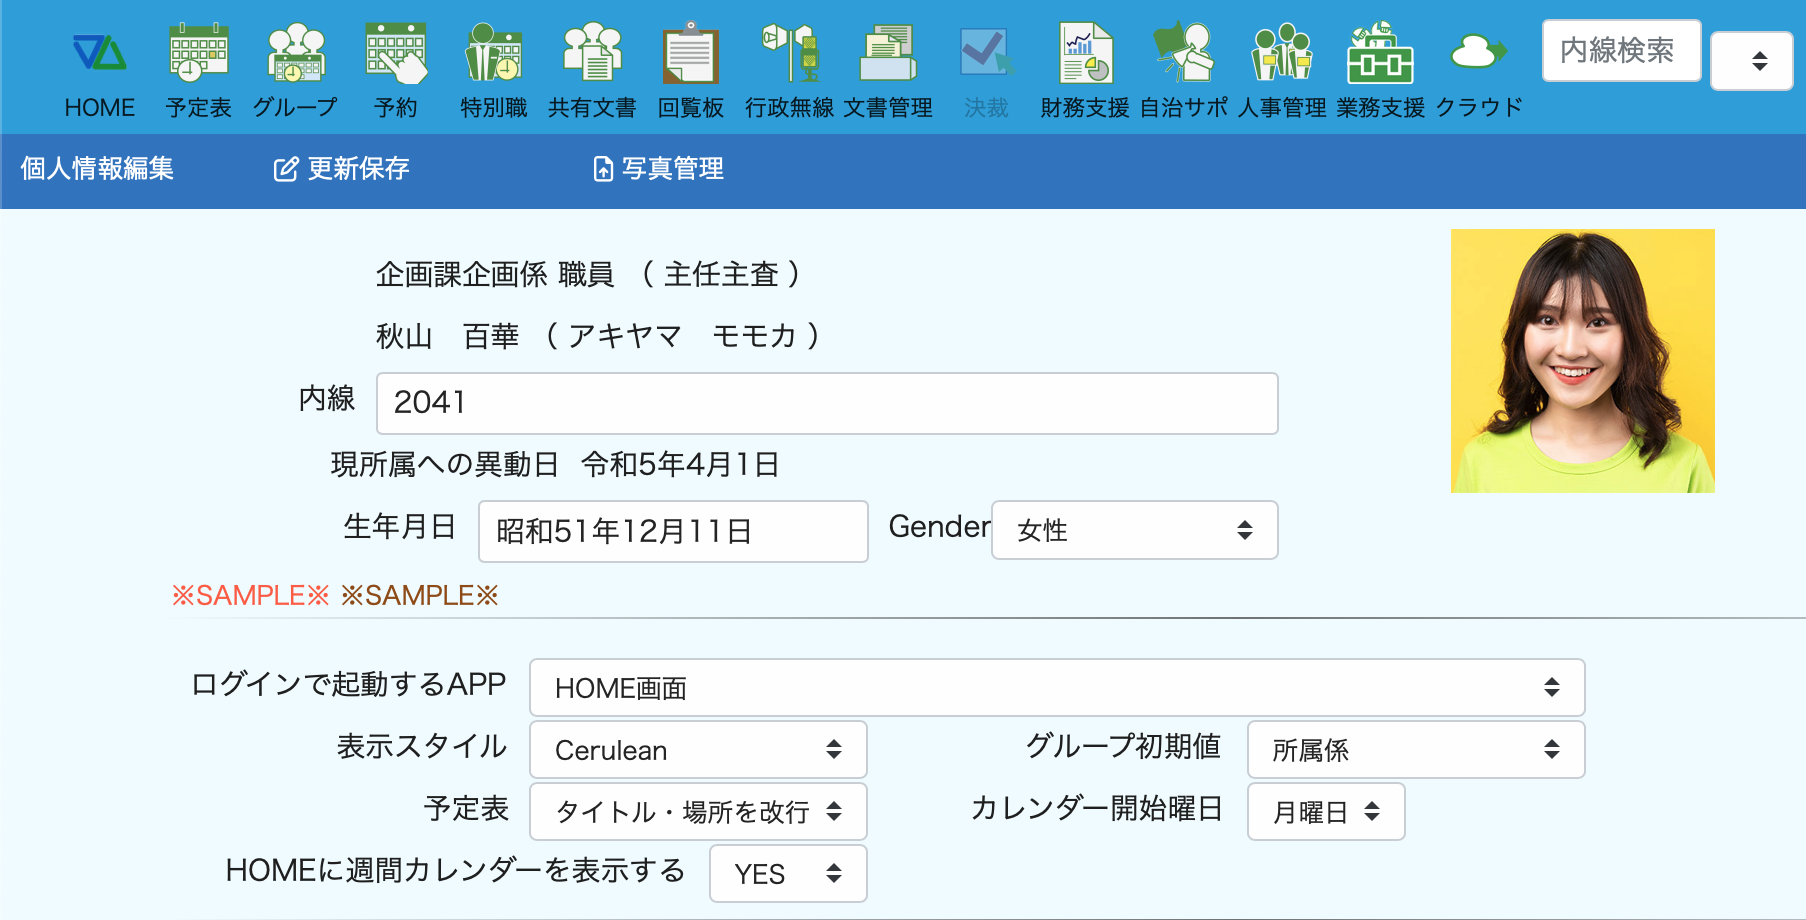1806x920 pixels.
Task: Click the 内線 extension number field
Action: pyautogui.click(x=826, y=403)
